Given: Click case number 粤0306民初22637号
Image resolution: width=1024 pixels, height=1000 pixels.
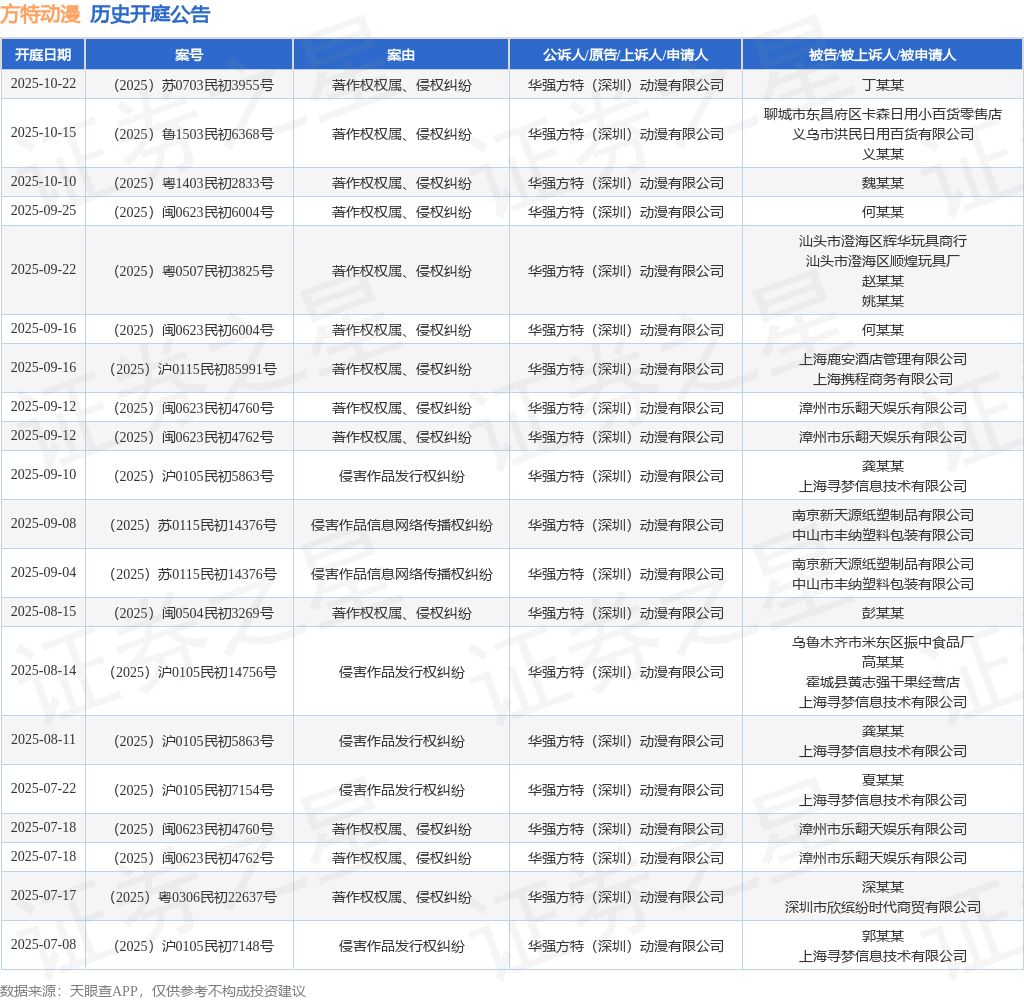Looking at the screenshot, I should [x=193, y=897].
